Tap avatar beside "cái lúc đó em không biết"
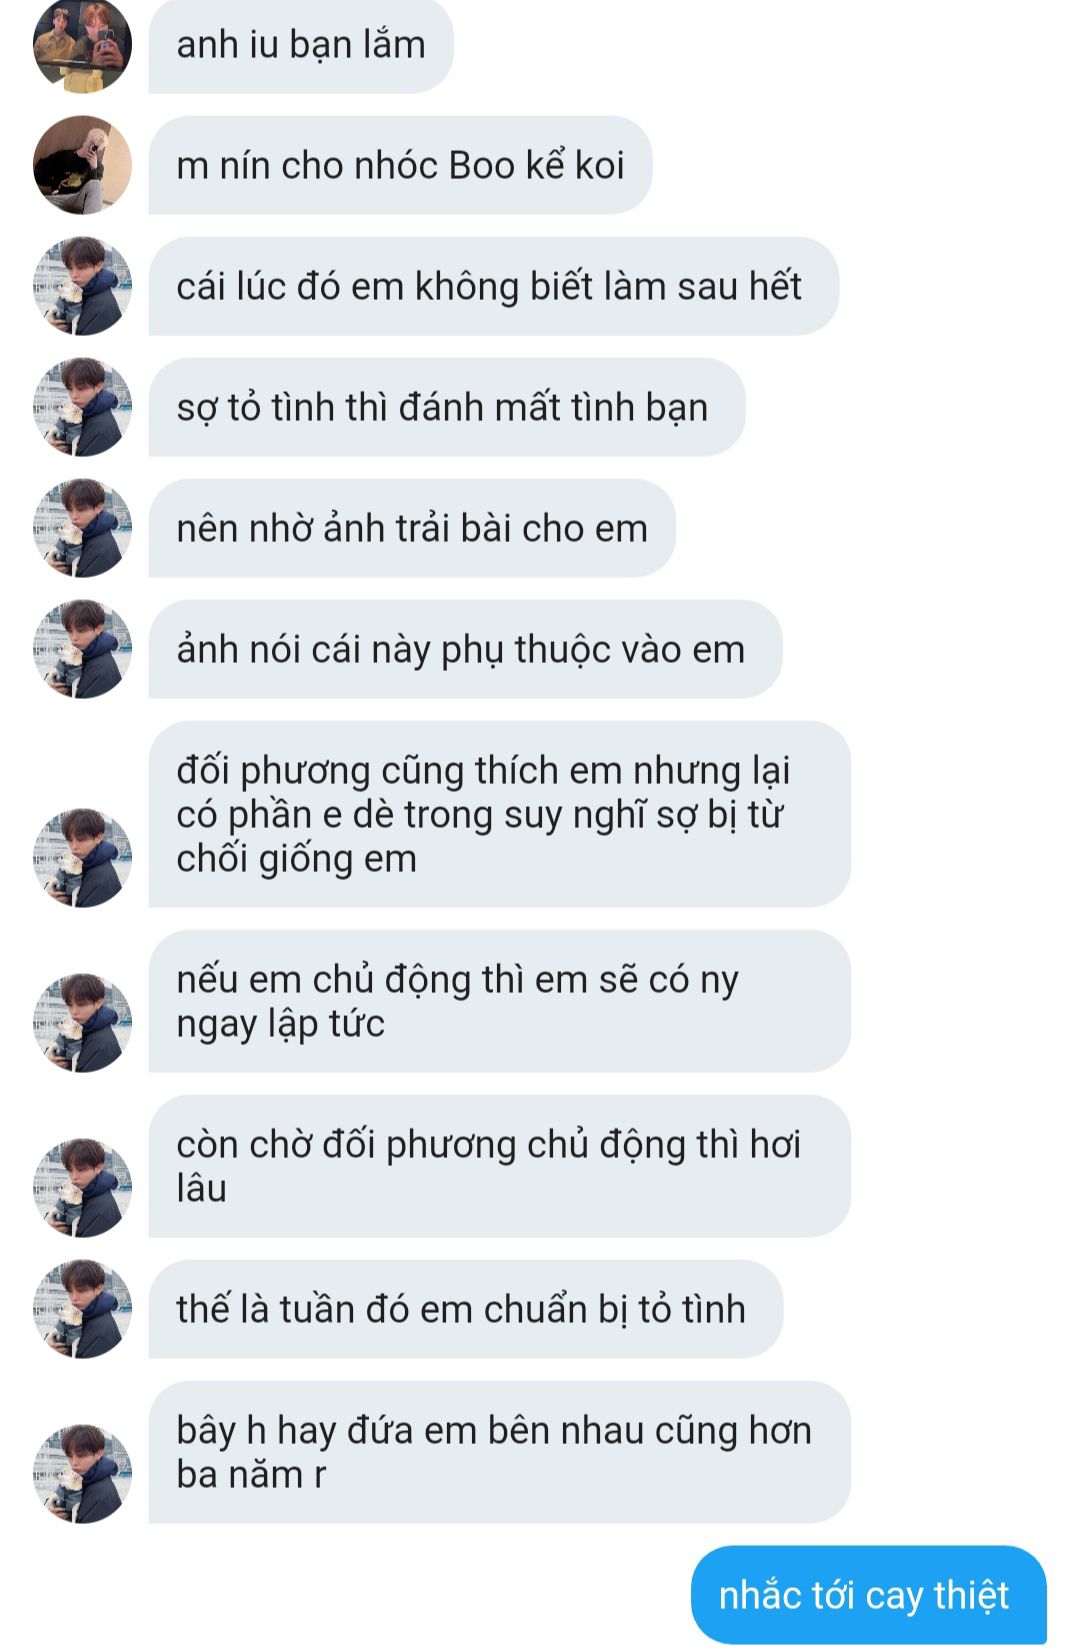The height and width of the screenshot is (1649, 1080). click(x=83, y=286)
